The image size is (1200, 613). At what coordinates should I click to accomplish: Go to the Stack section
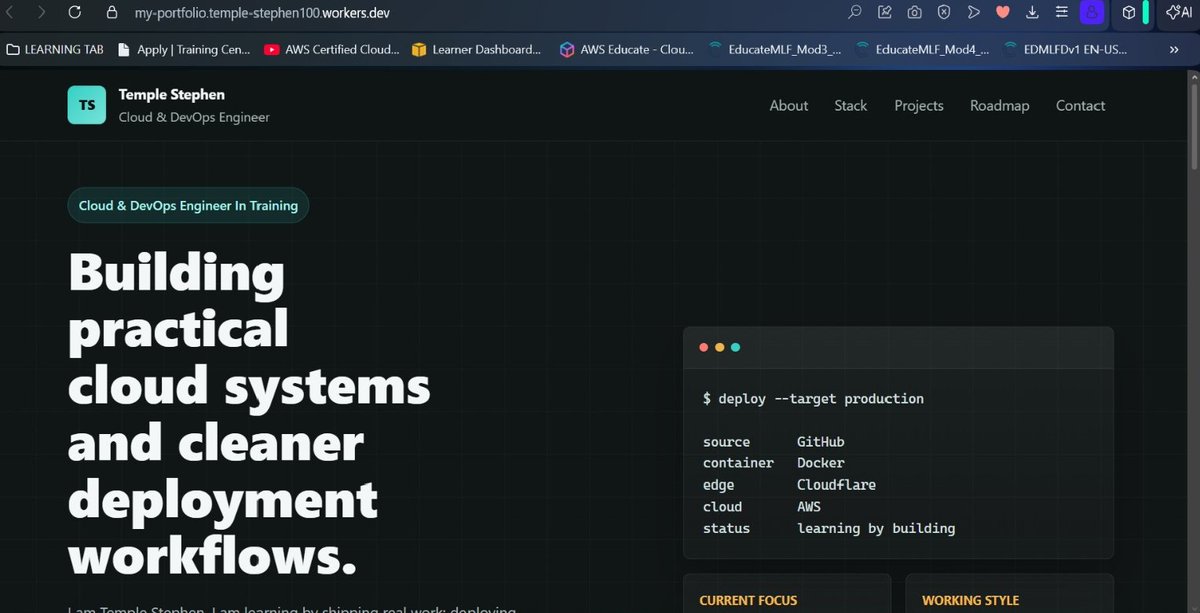coord(851,105)
